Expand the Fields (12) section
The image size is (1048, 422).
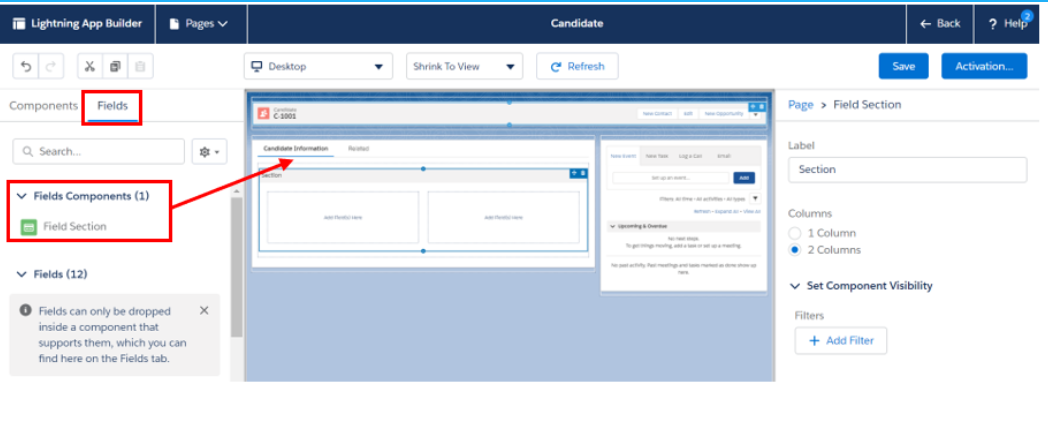pos(22,274)
